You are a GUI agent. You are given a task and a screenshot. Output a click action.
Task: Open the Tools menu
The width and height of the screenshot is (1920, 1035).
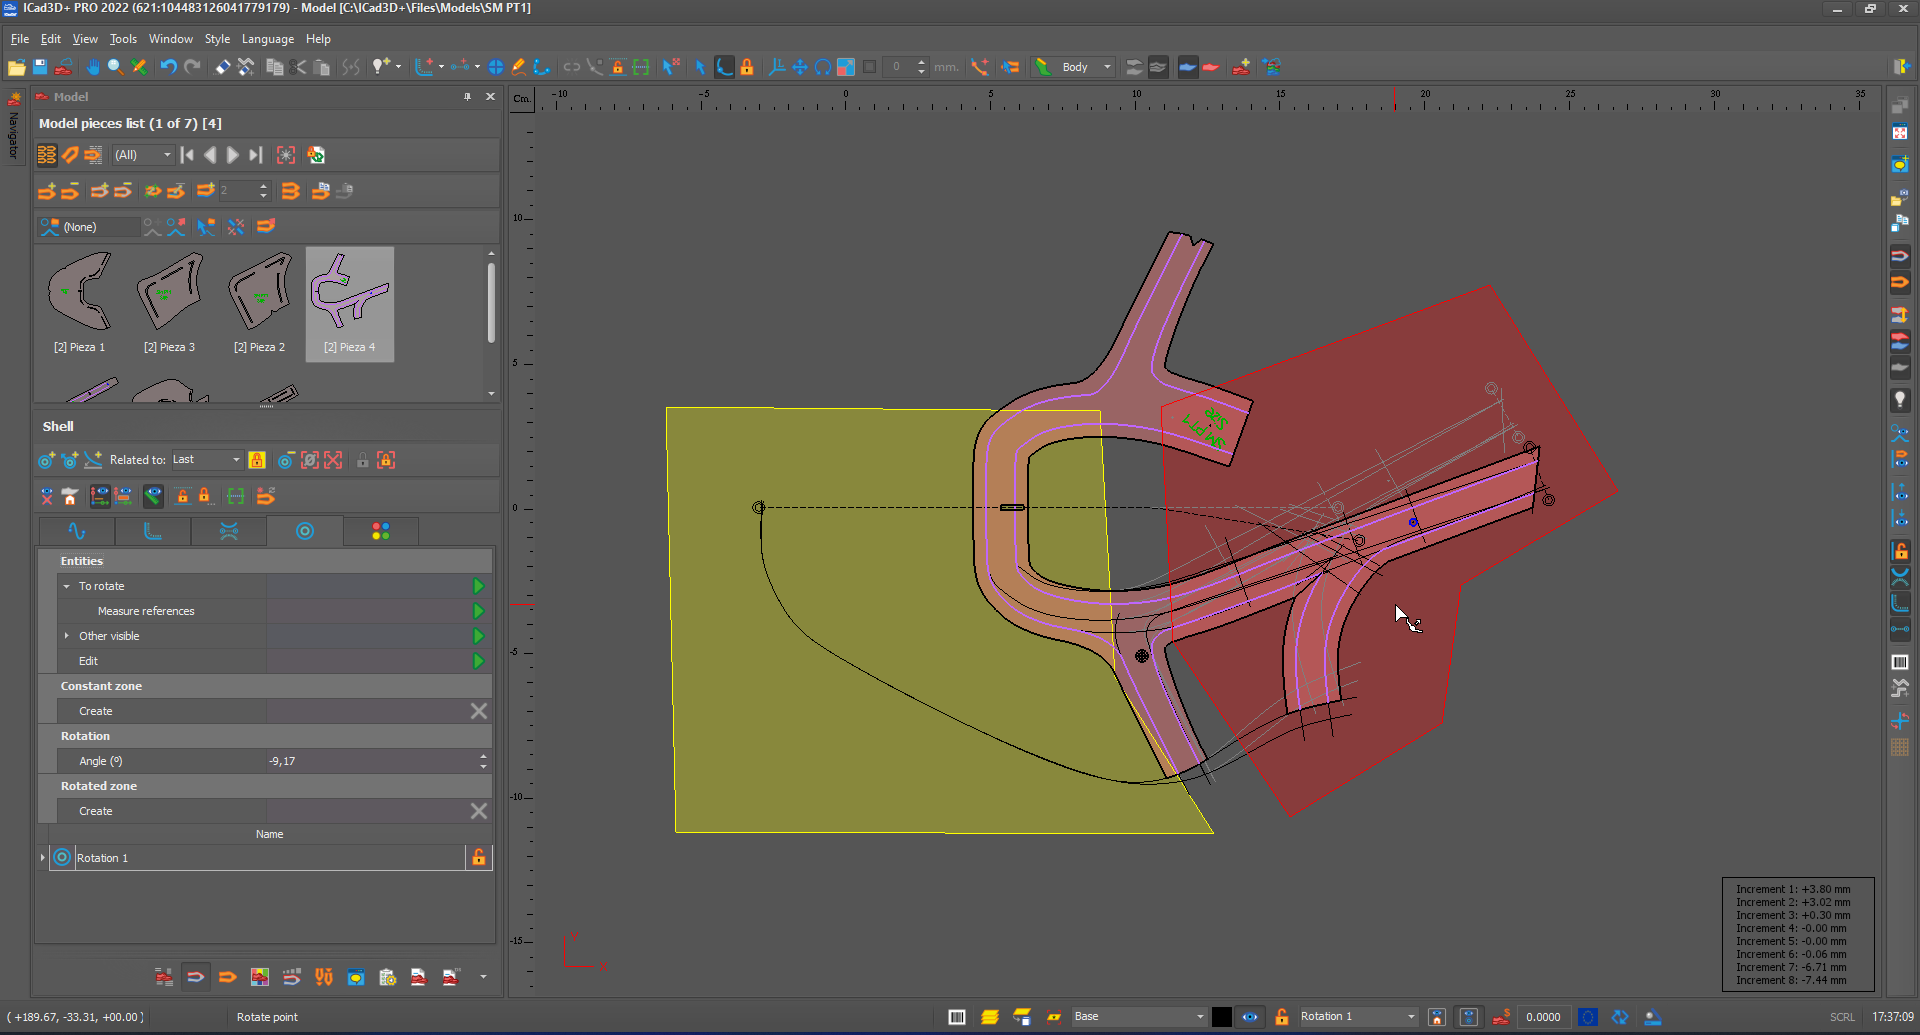tap(123, 39)
